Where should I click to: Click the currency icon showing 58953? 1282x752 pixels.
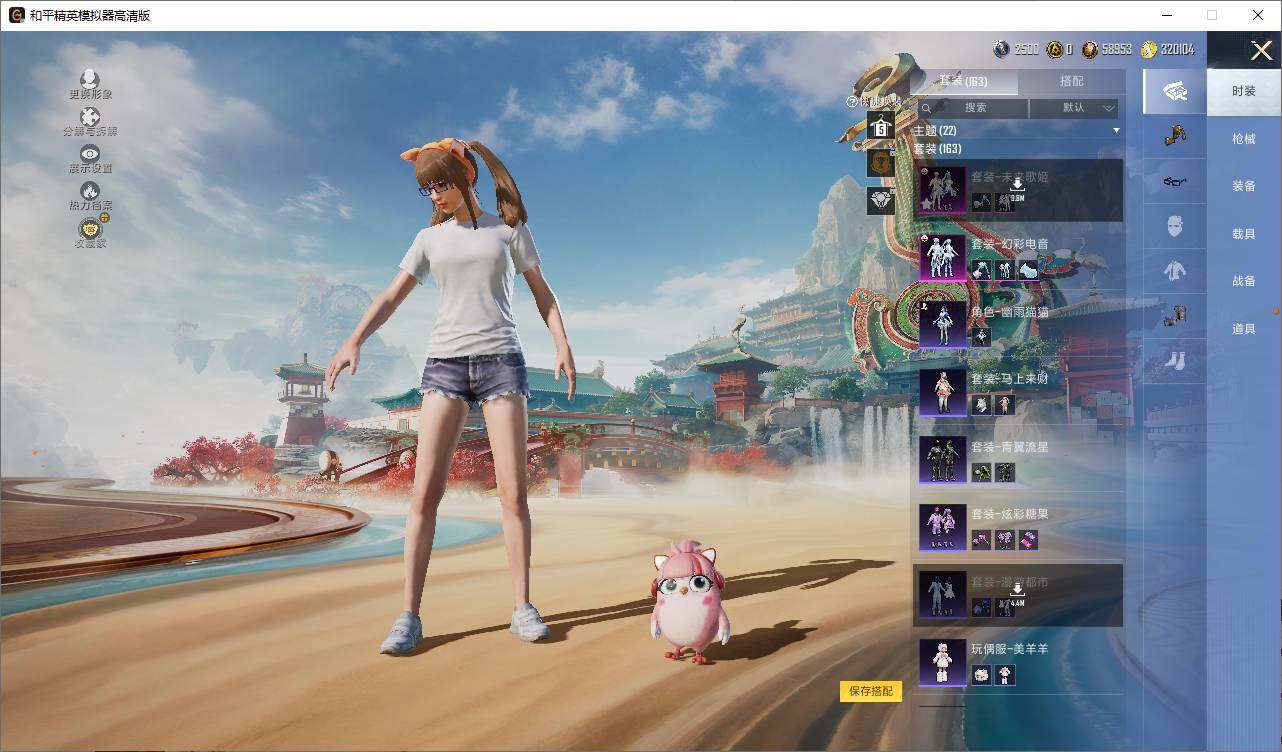[x=1090, y=49]
